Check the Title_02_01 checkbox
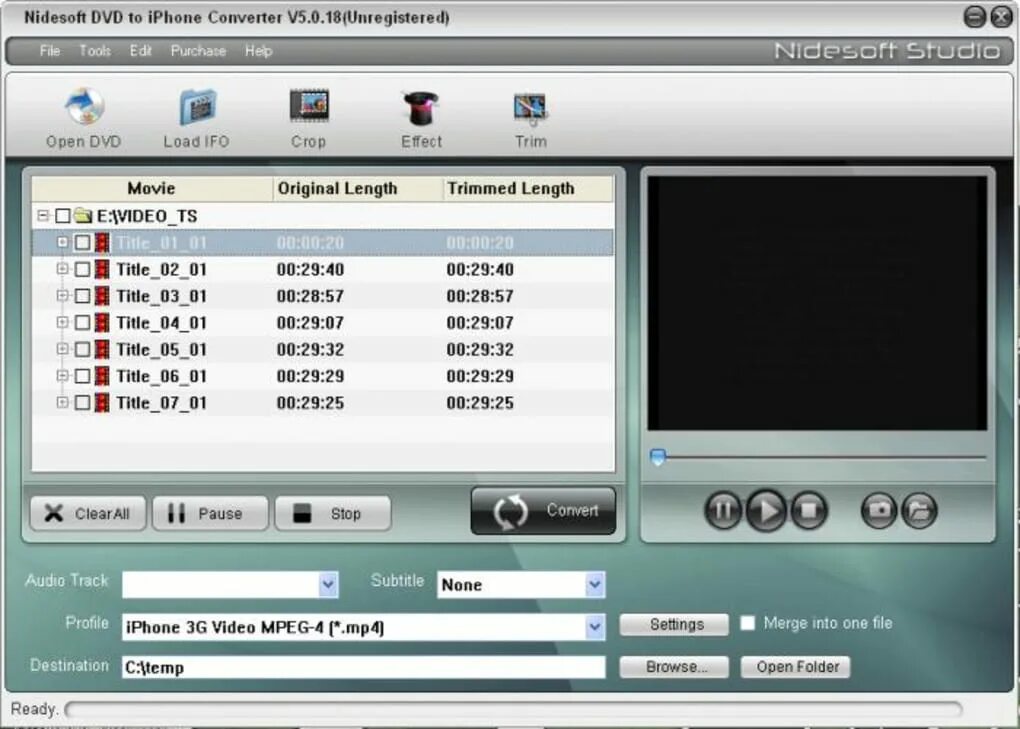The image size is (1020, 729). click(82, 269)
